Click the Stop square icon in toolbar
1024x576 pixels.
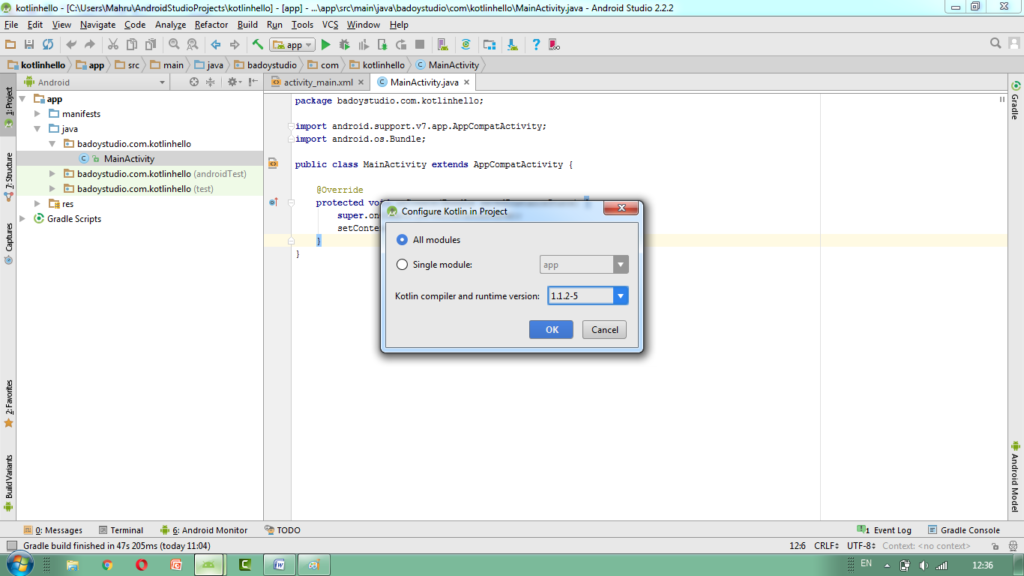pyautogui.click(x=420, y=44)
